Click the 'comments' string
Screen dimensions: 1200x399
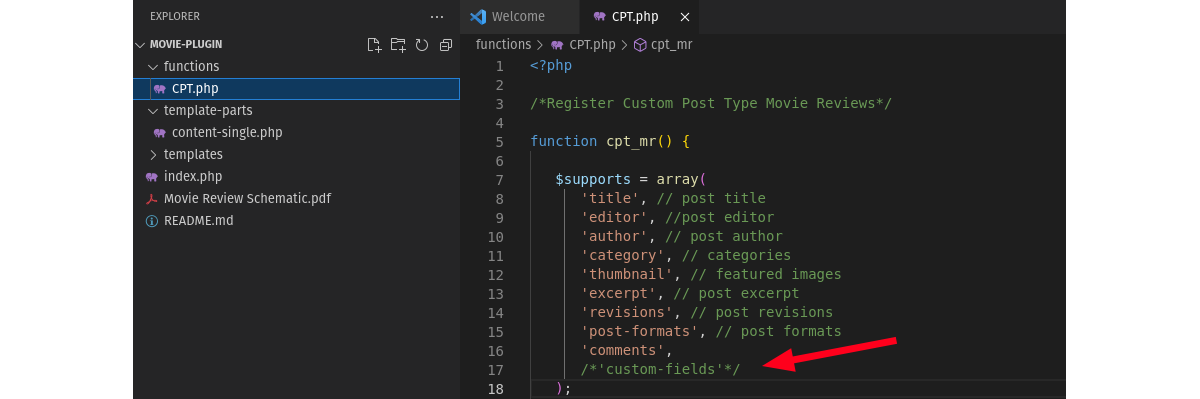[x=623, y=351]
